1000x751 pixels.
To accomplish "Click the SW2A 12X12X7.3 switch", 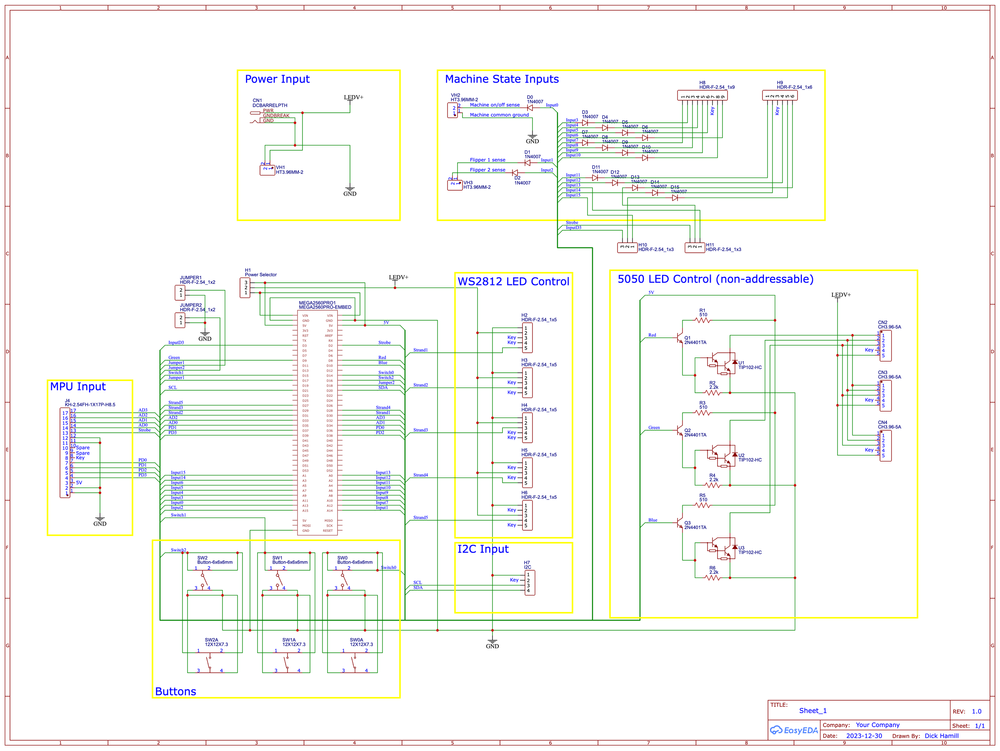I will coord(210,660).
